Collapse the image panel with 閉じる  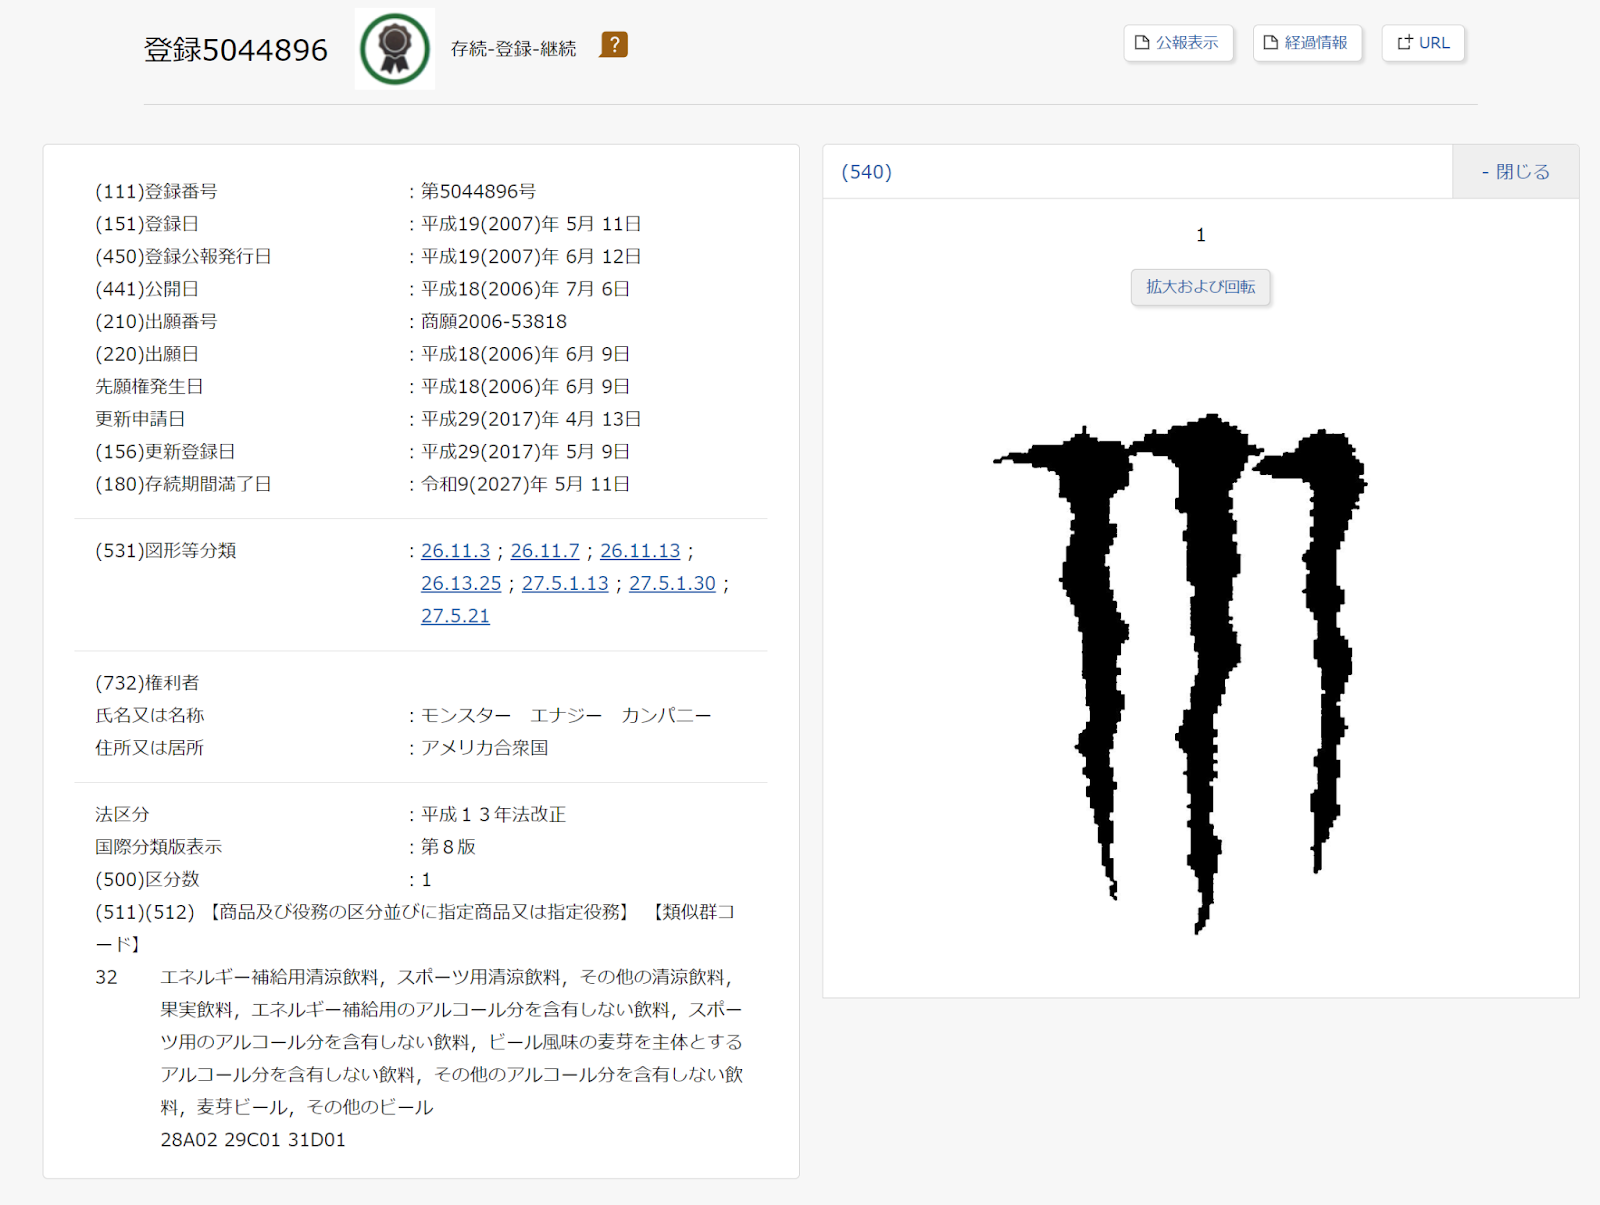click(1515, 172)
